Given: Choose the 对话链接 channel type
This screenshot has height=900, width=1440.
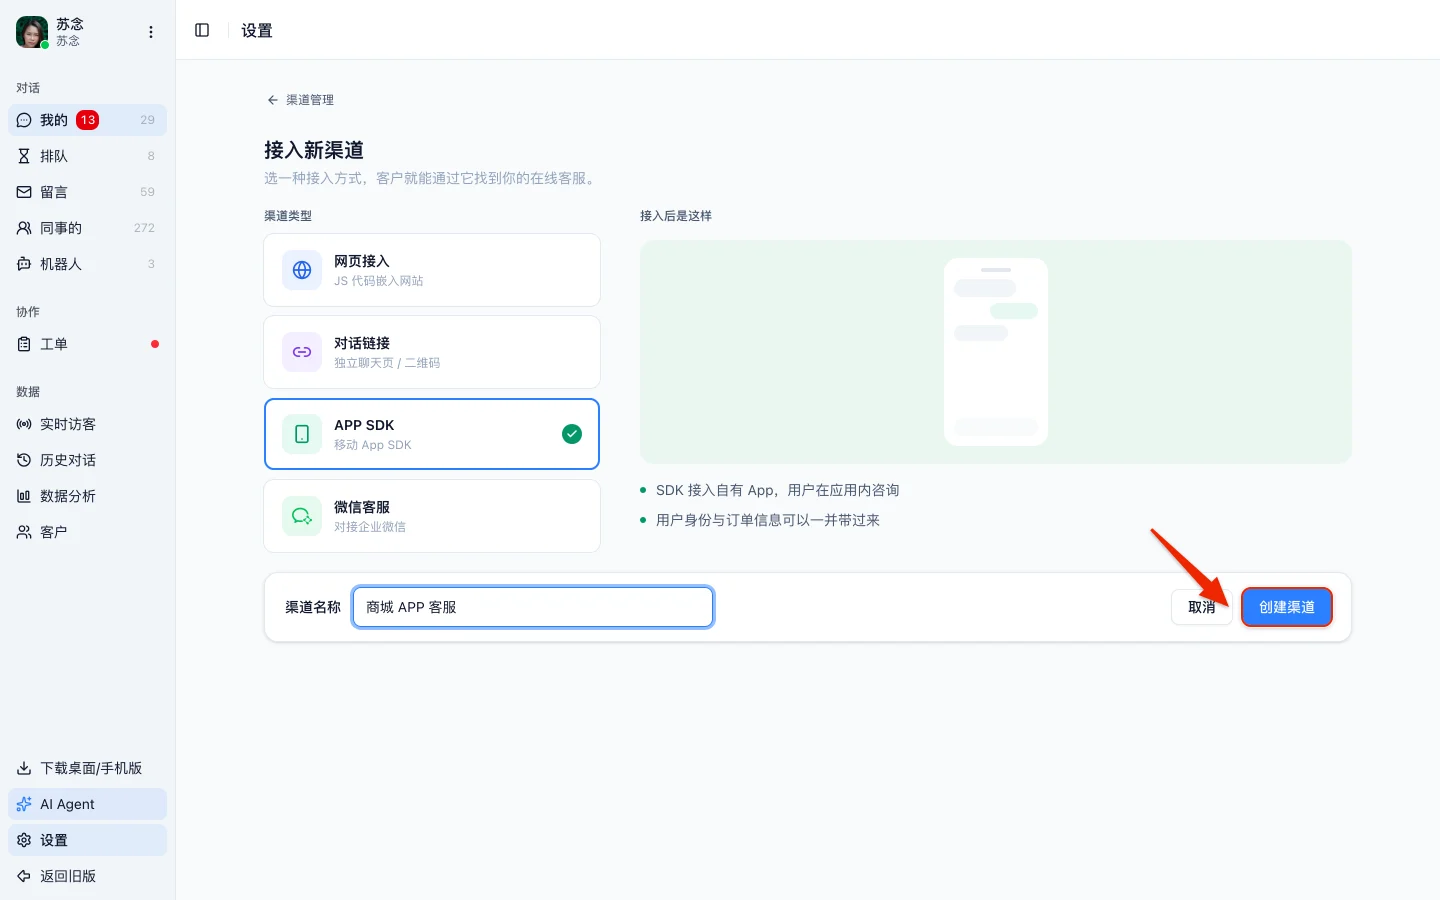Looking at the screenshot, I should (432, 352).
